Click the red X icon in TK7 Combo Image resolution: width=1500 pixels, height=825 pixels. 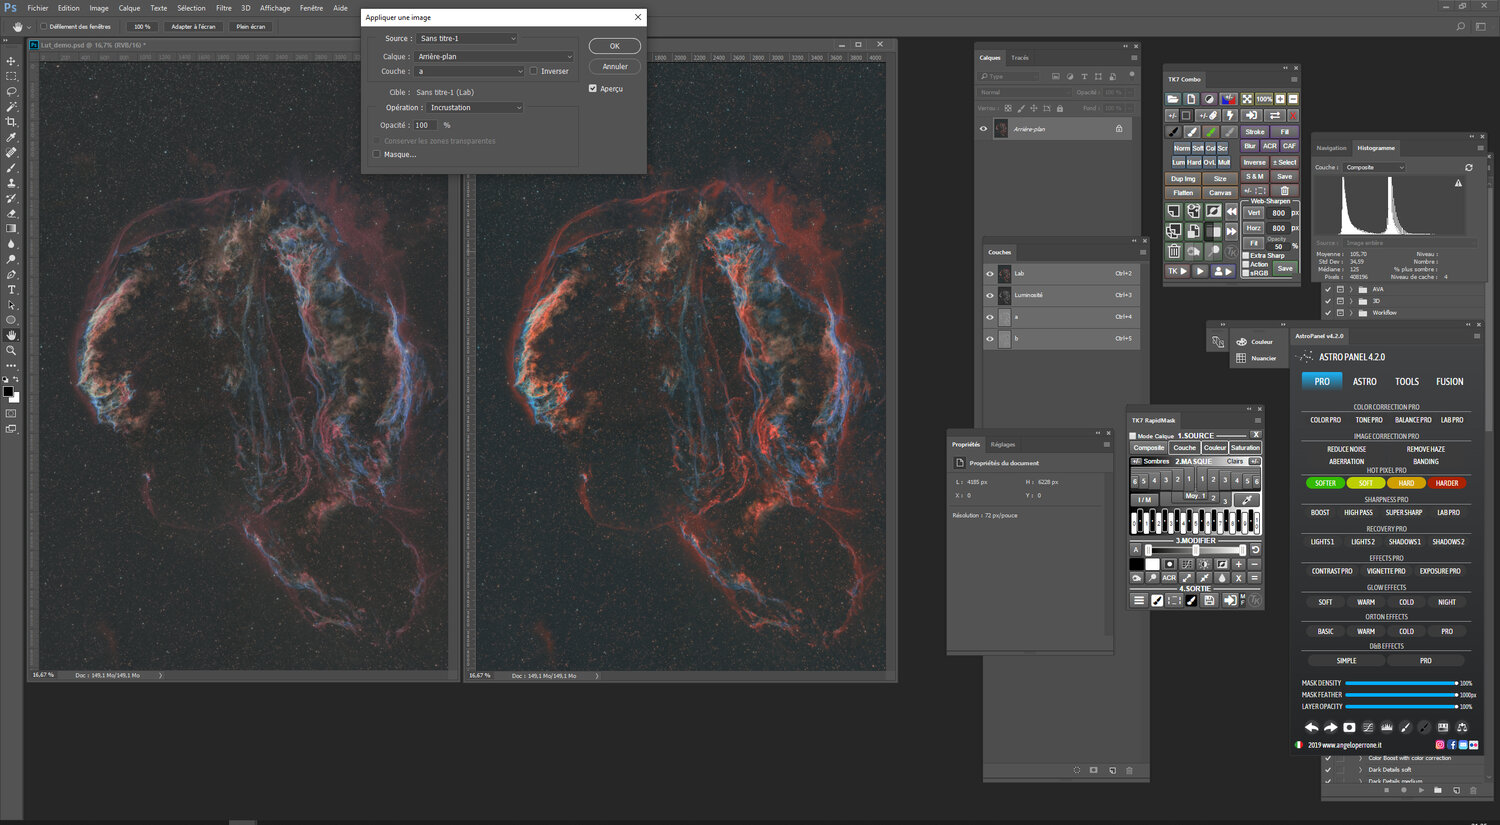[x=1293, y=115]
